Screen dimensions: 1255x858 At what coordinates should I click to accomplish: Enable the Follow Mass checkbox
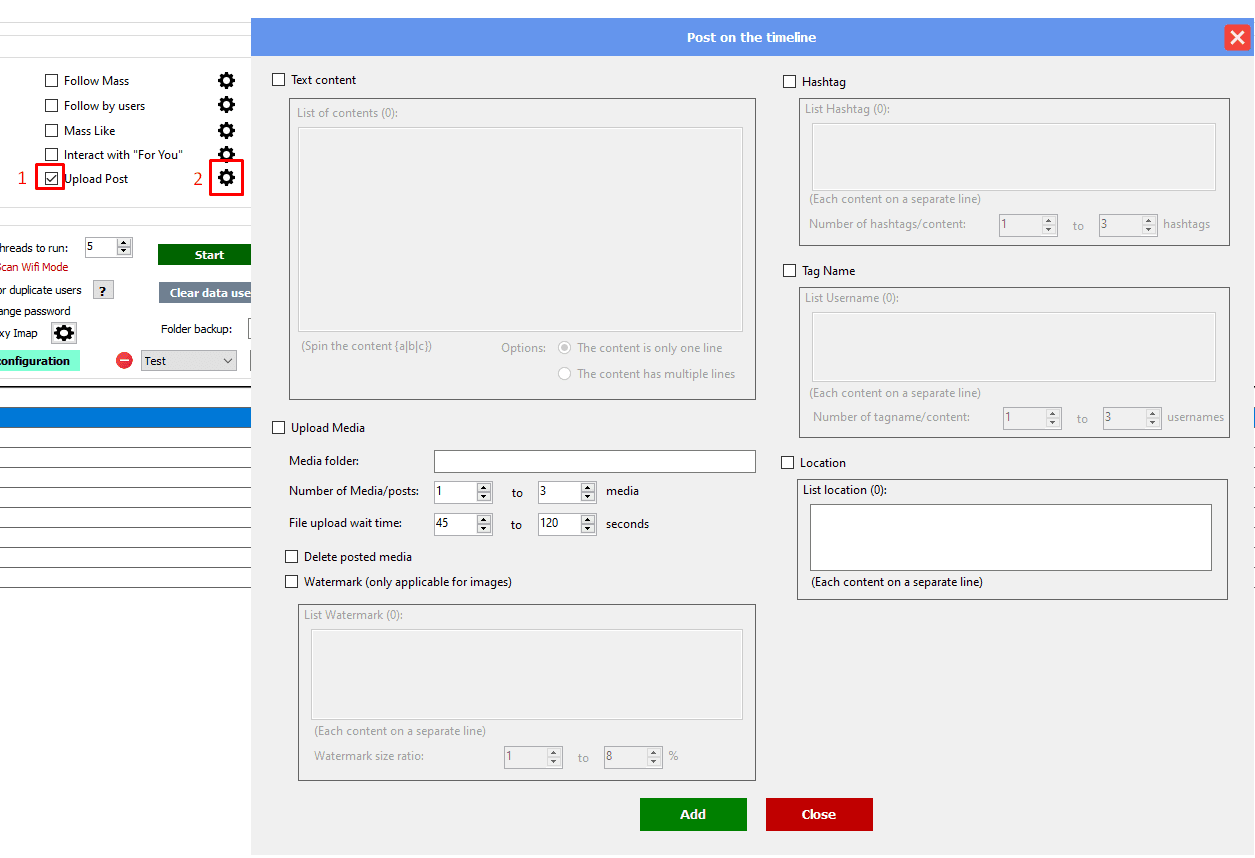pyautogui.click(x=51, y=81)
